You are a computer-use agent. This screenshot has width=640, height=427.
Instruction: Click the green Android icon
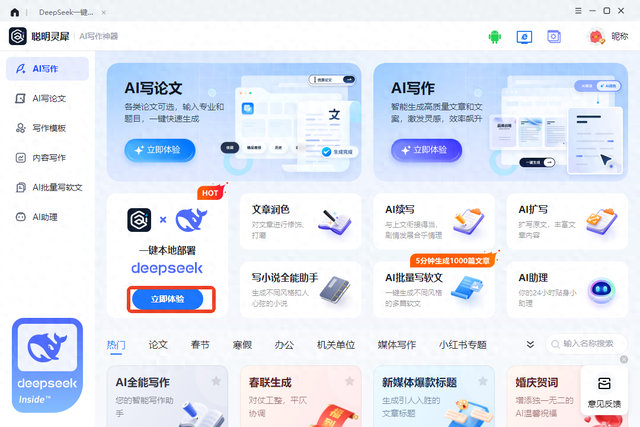click(495, 37)
